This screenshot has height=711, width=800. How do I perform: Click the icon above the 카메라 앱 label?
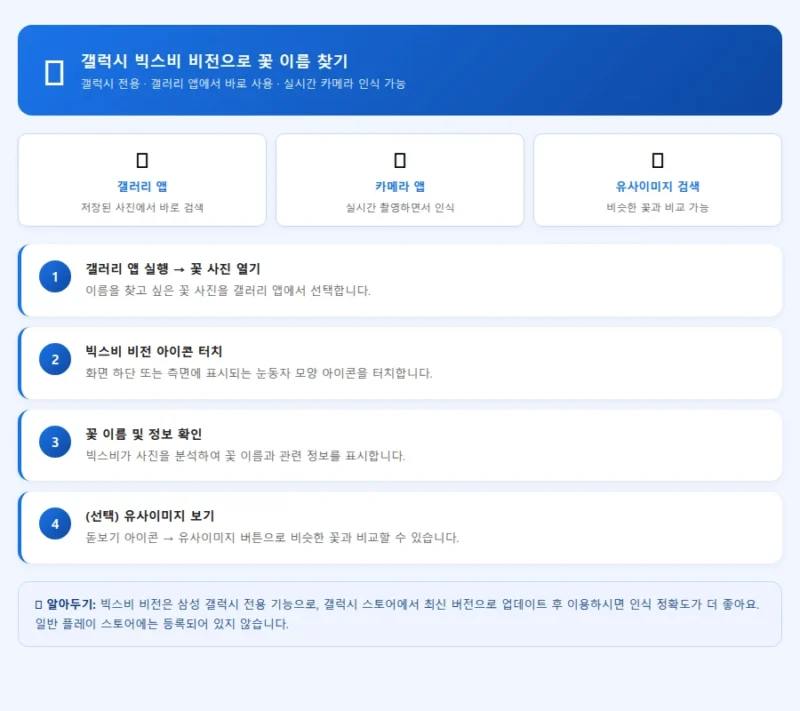[400, 160]
